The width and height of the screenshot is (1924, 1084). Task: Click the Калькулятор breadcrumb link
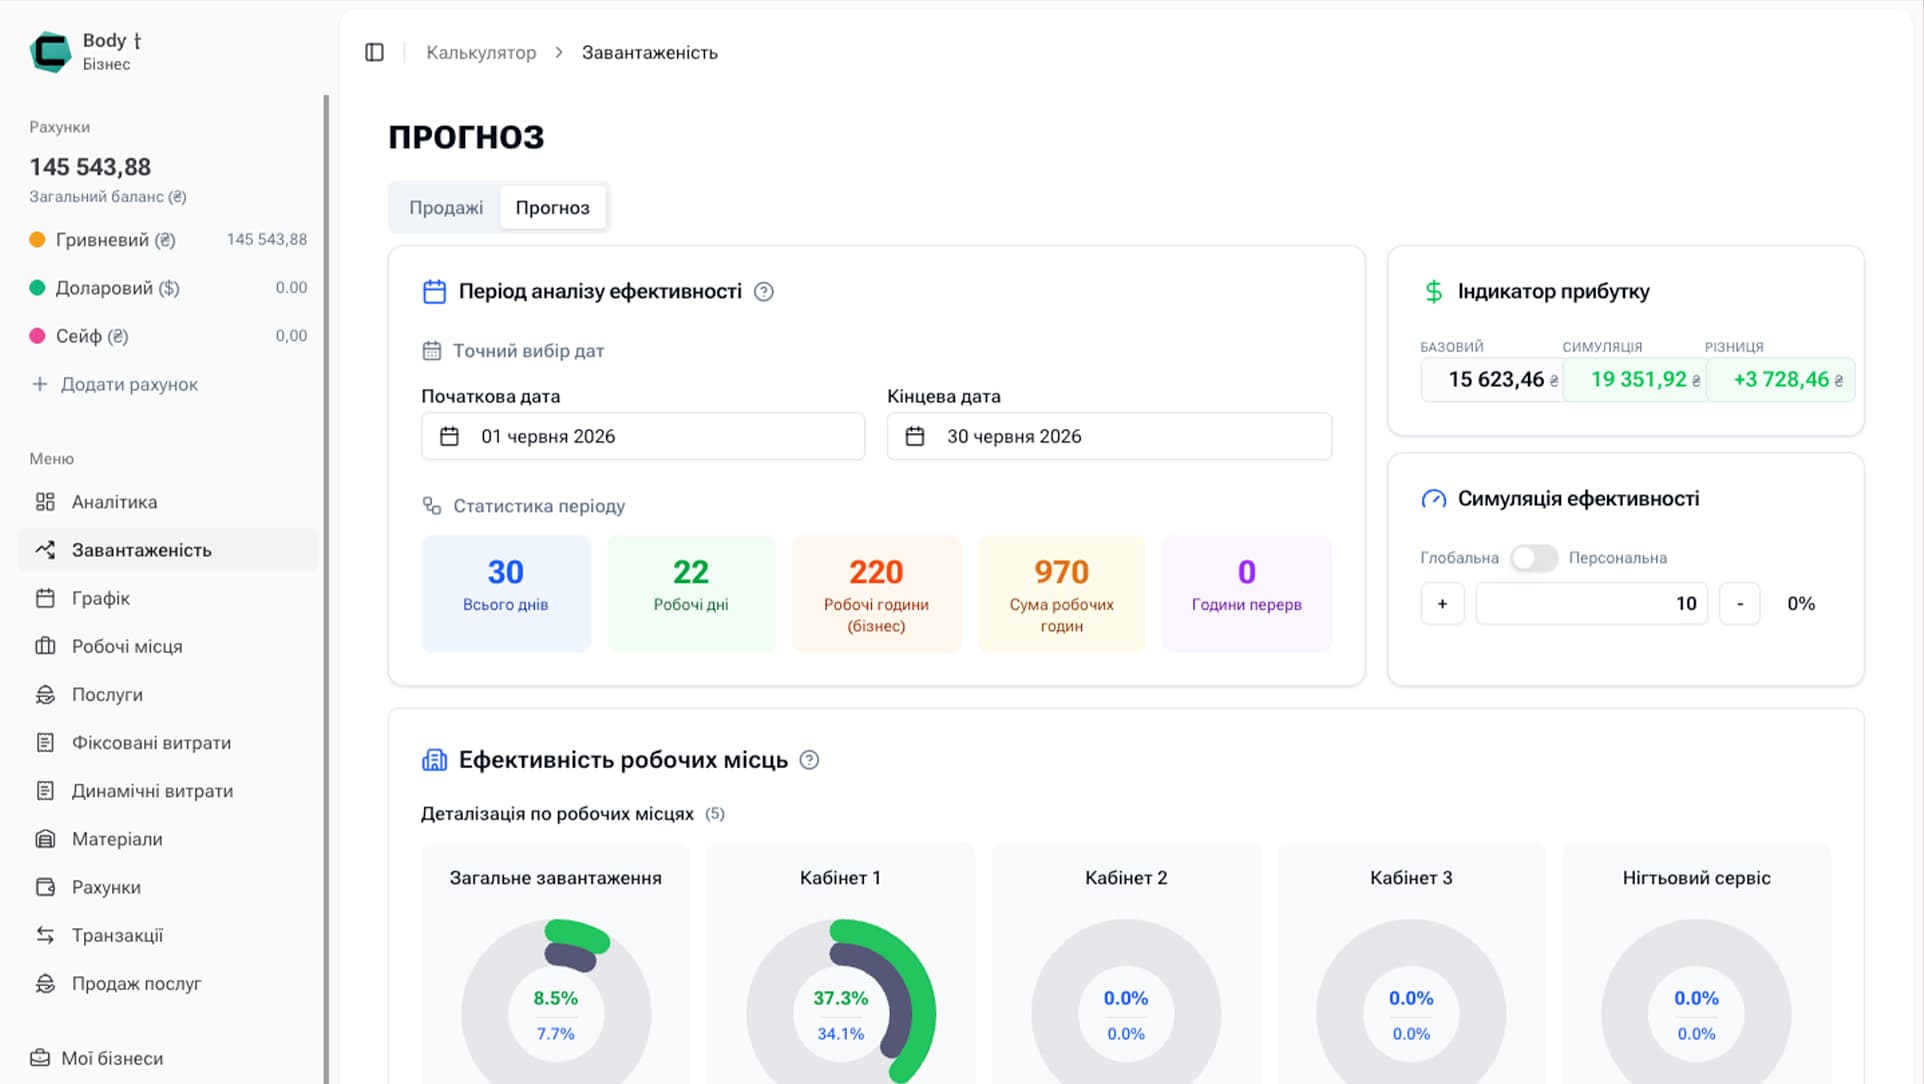click(x=481, y=52)
